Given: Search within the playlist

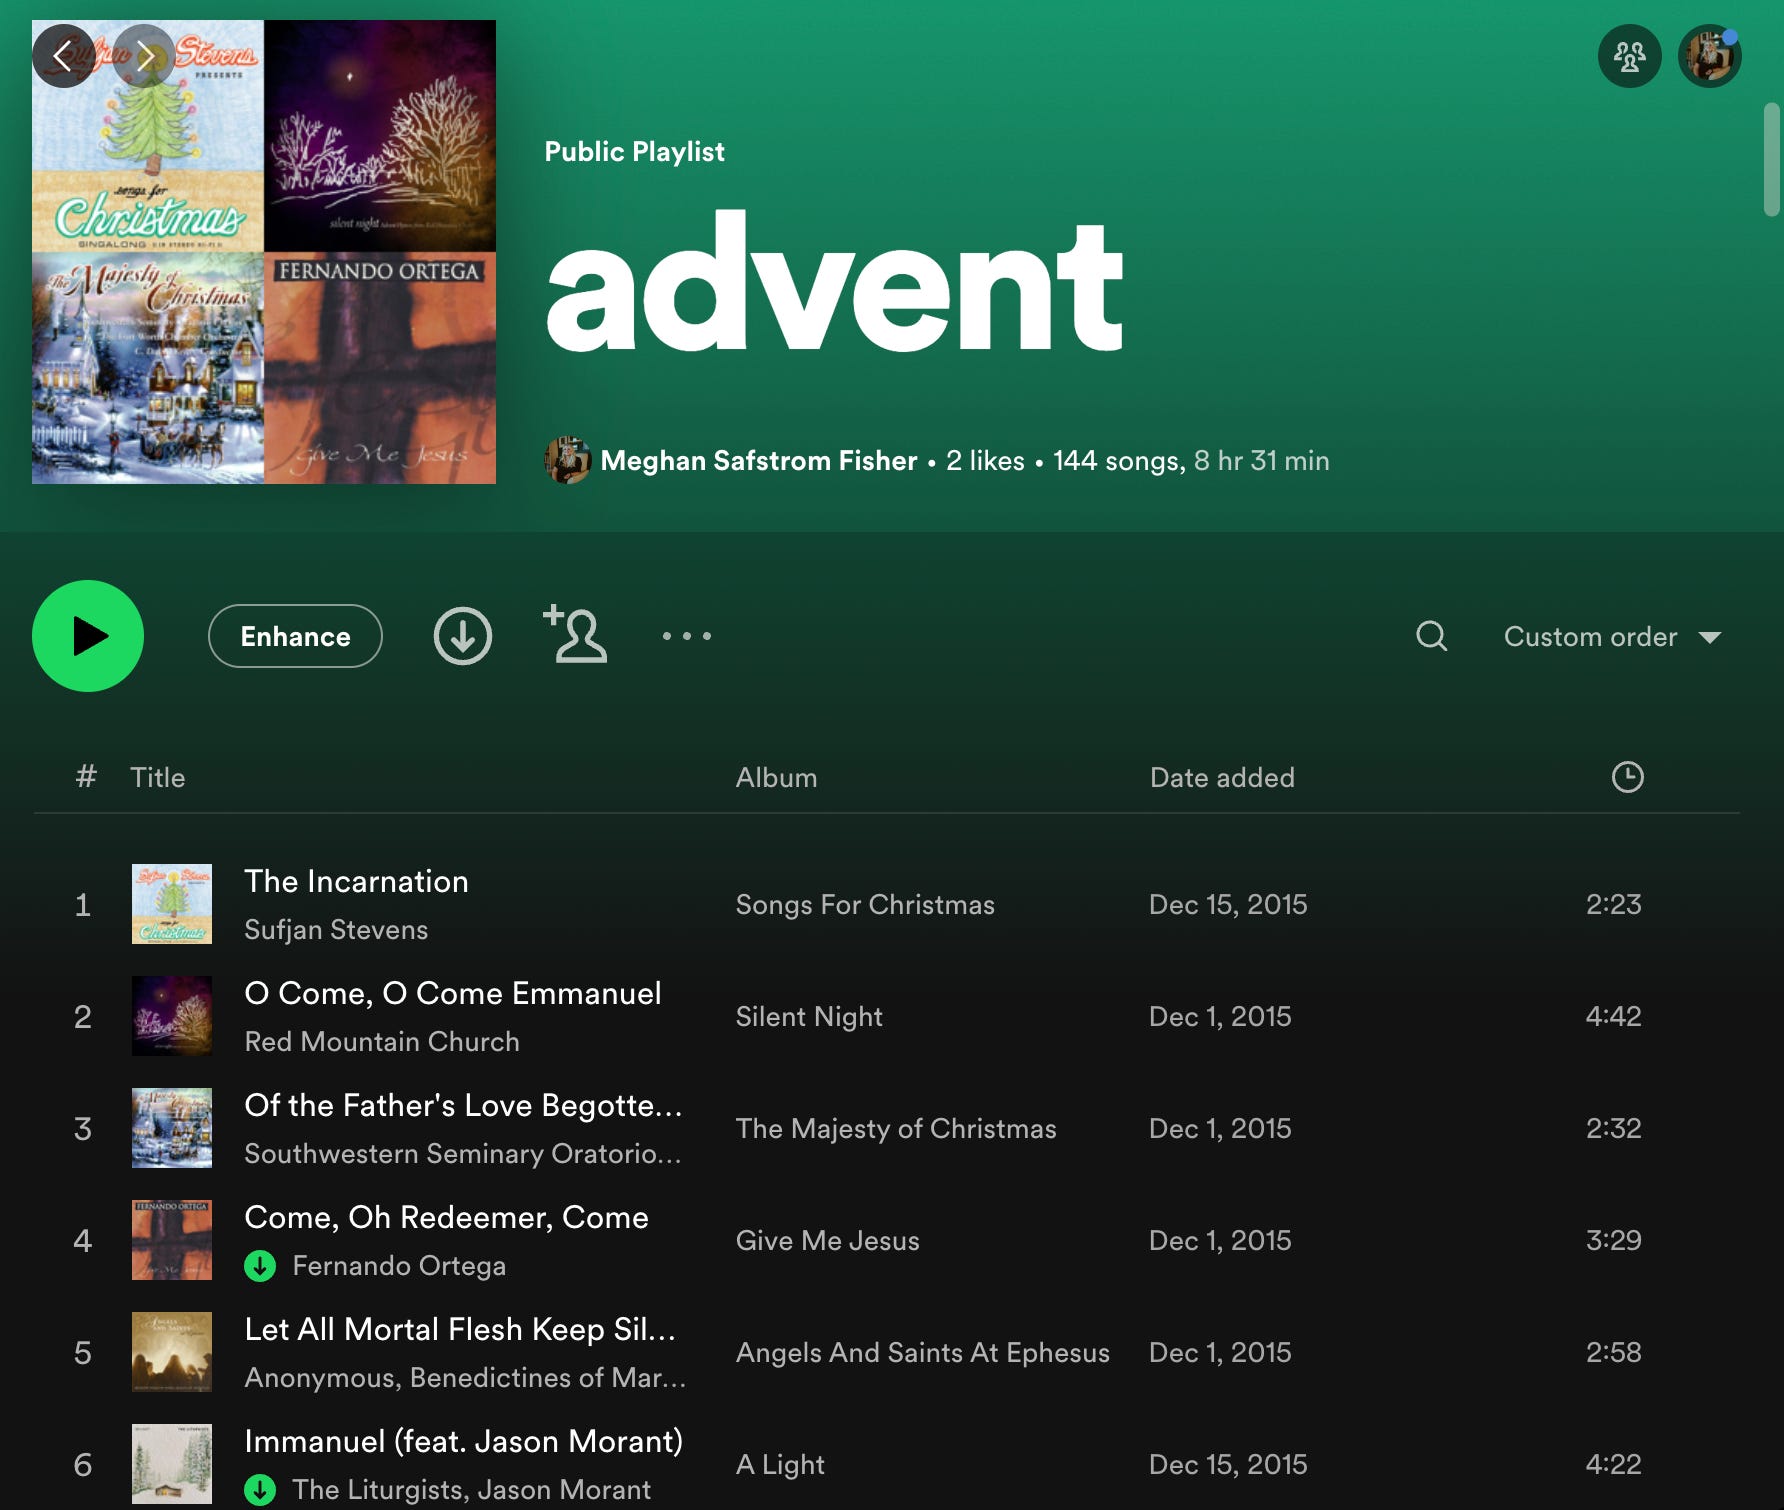Looking at the screenshot, I should tap(1431, 636).
